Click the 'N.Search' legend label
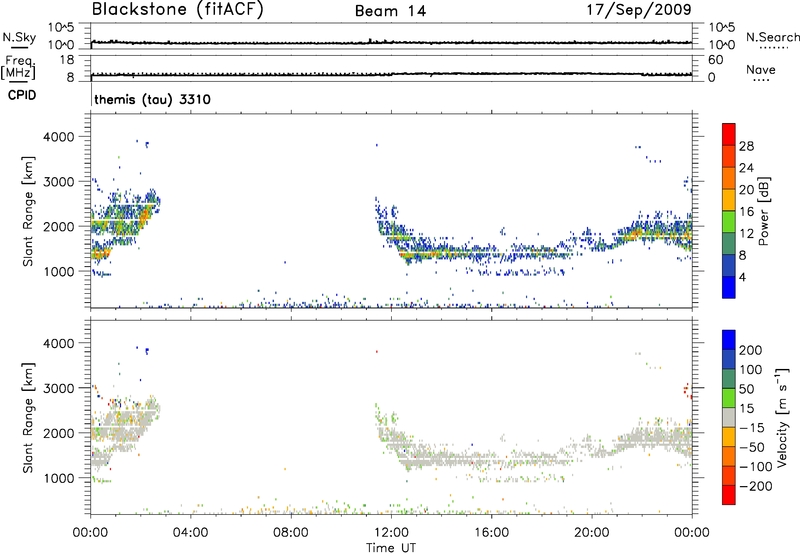Screen dimensions: 800x554 (x=772, y=37)
